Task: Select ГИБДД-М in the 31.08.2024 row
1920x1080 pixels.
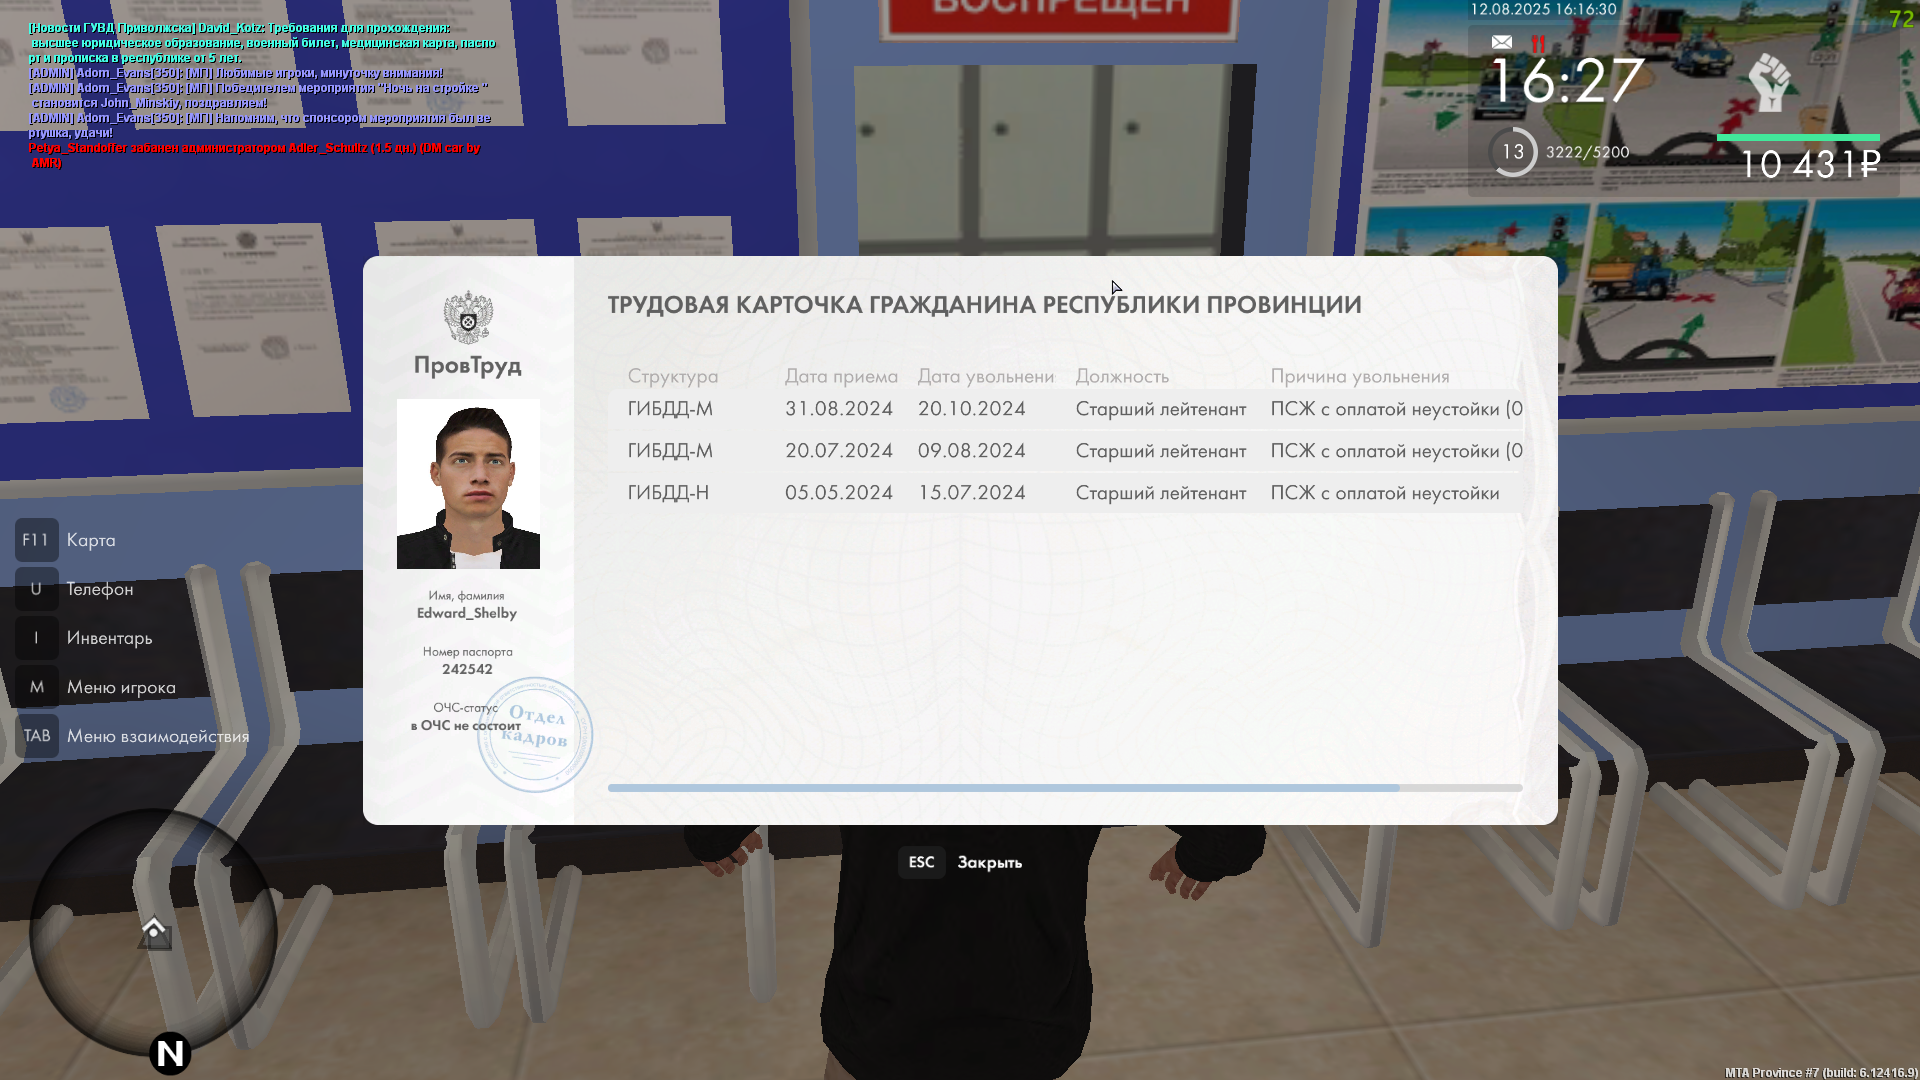Action: pyautogui.click(x=670, y=409)
